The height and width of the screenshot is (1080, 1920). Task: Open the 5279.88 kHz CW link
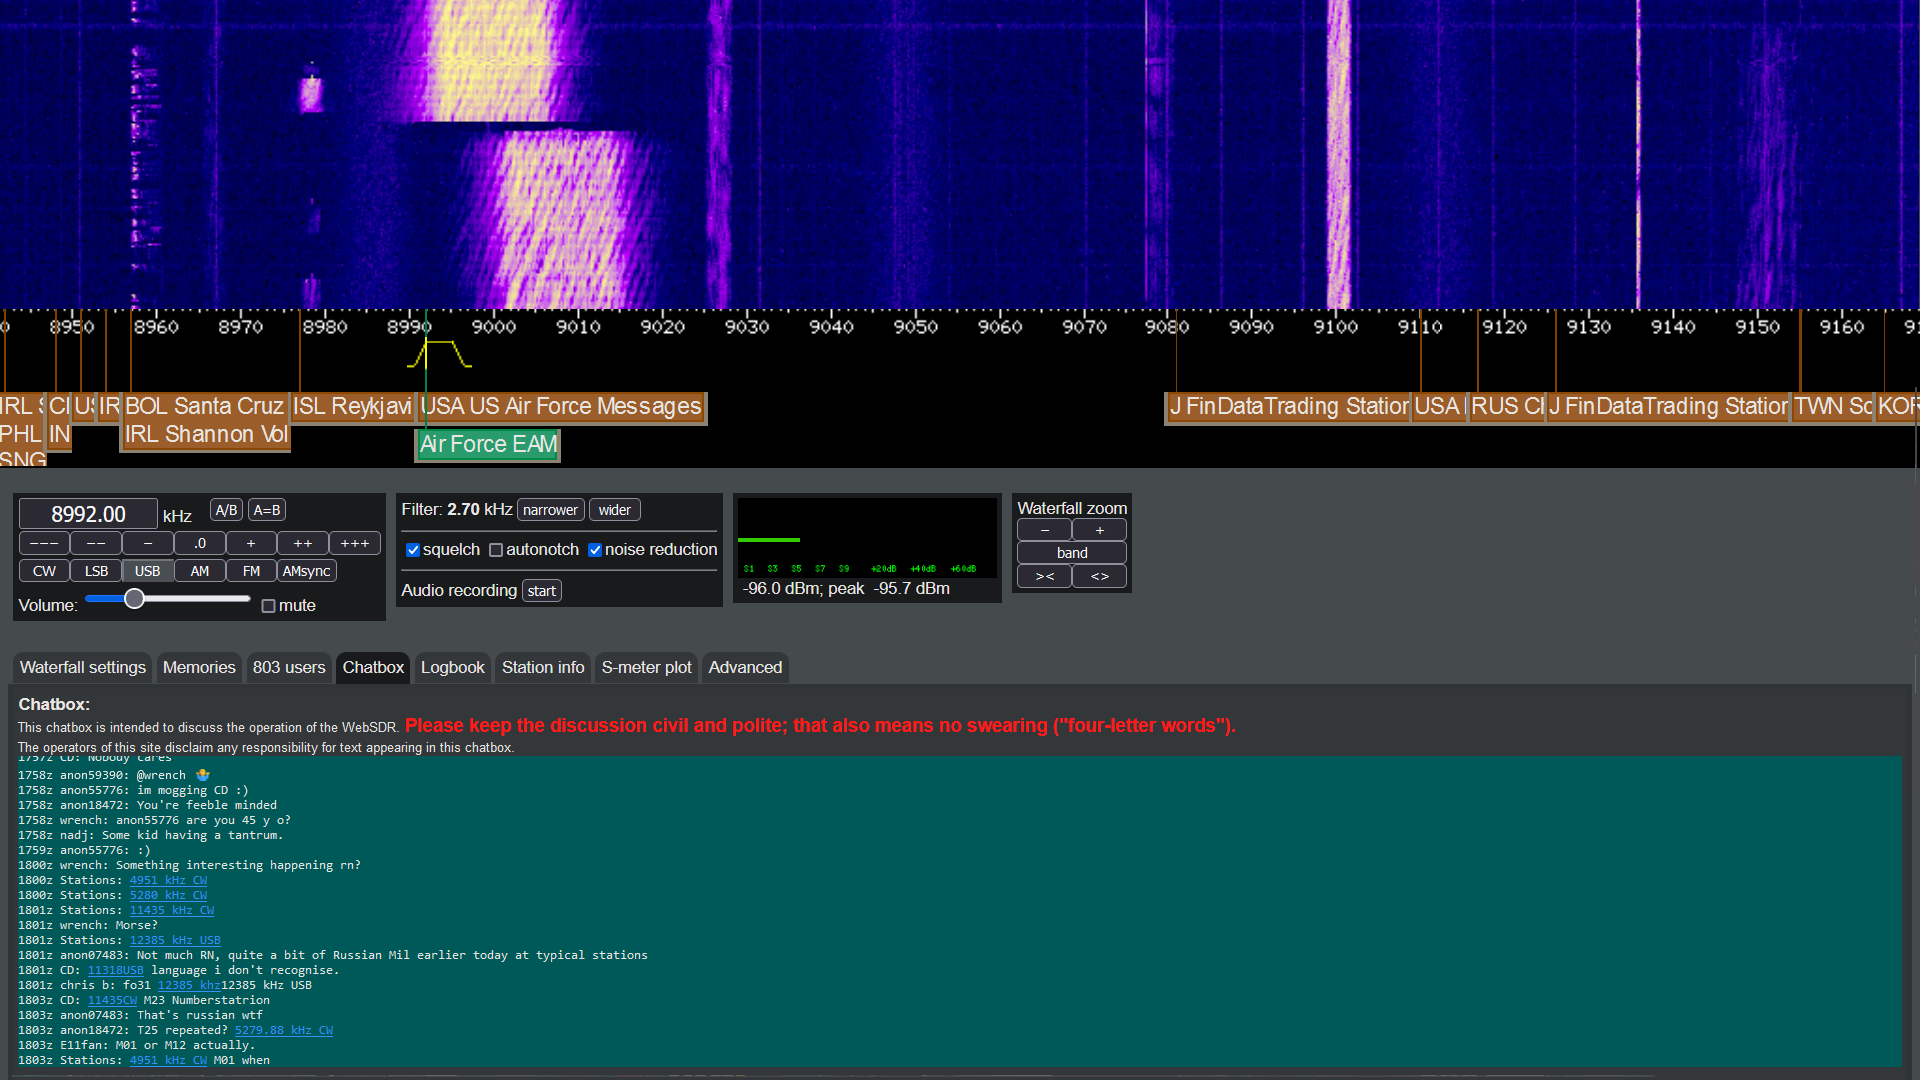tap(284, 1030)
